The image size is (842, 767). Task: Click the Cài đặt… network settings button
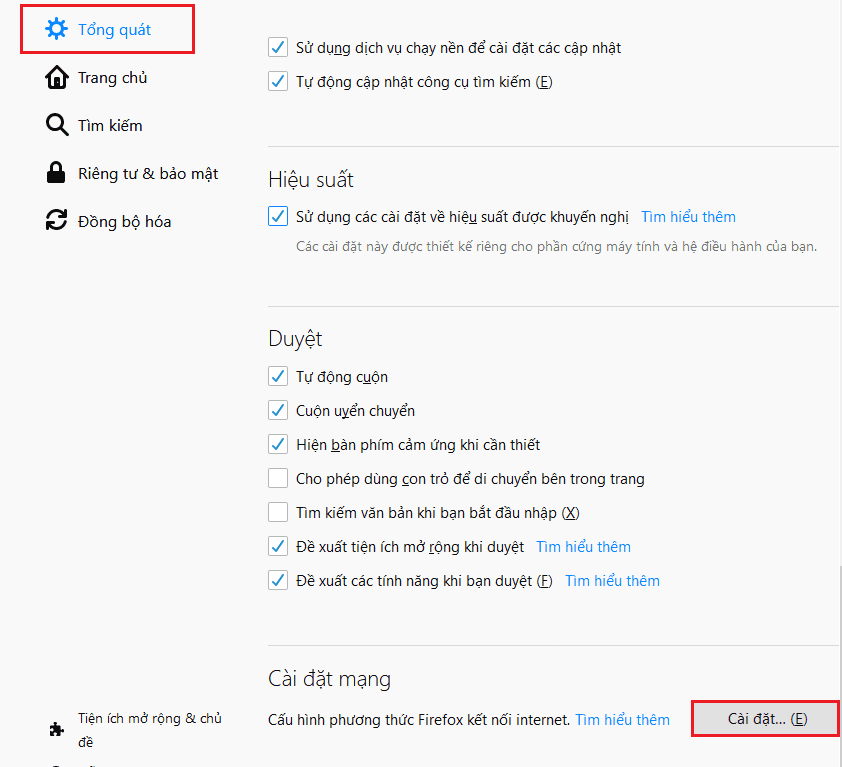click(767, 720)
